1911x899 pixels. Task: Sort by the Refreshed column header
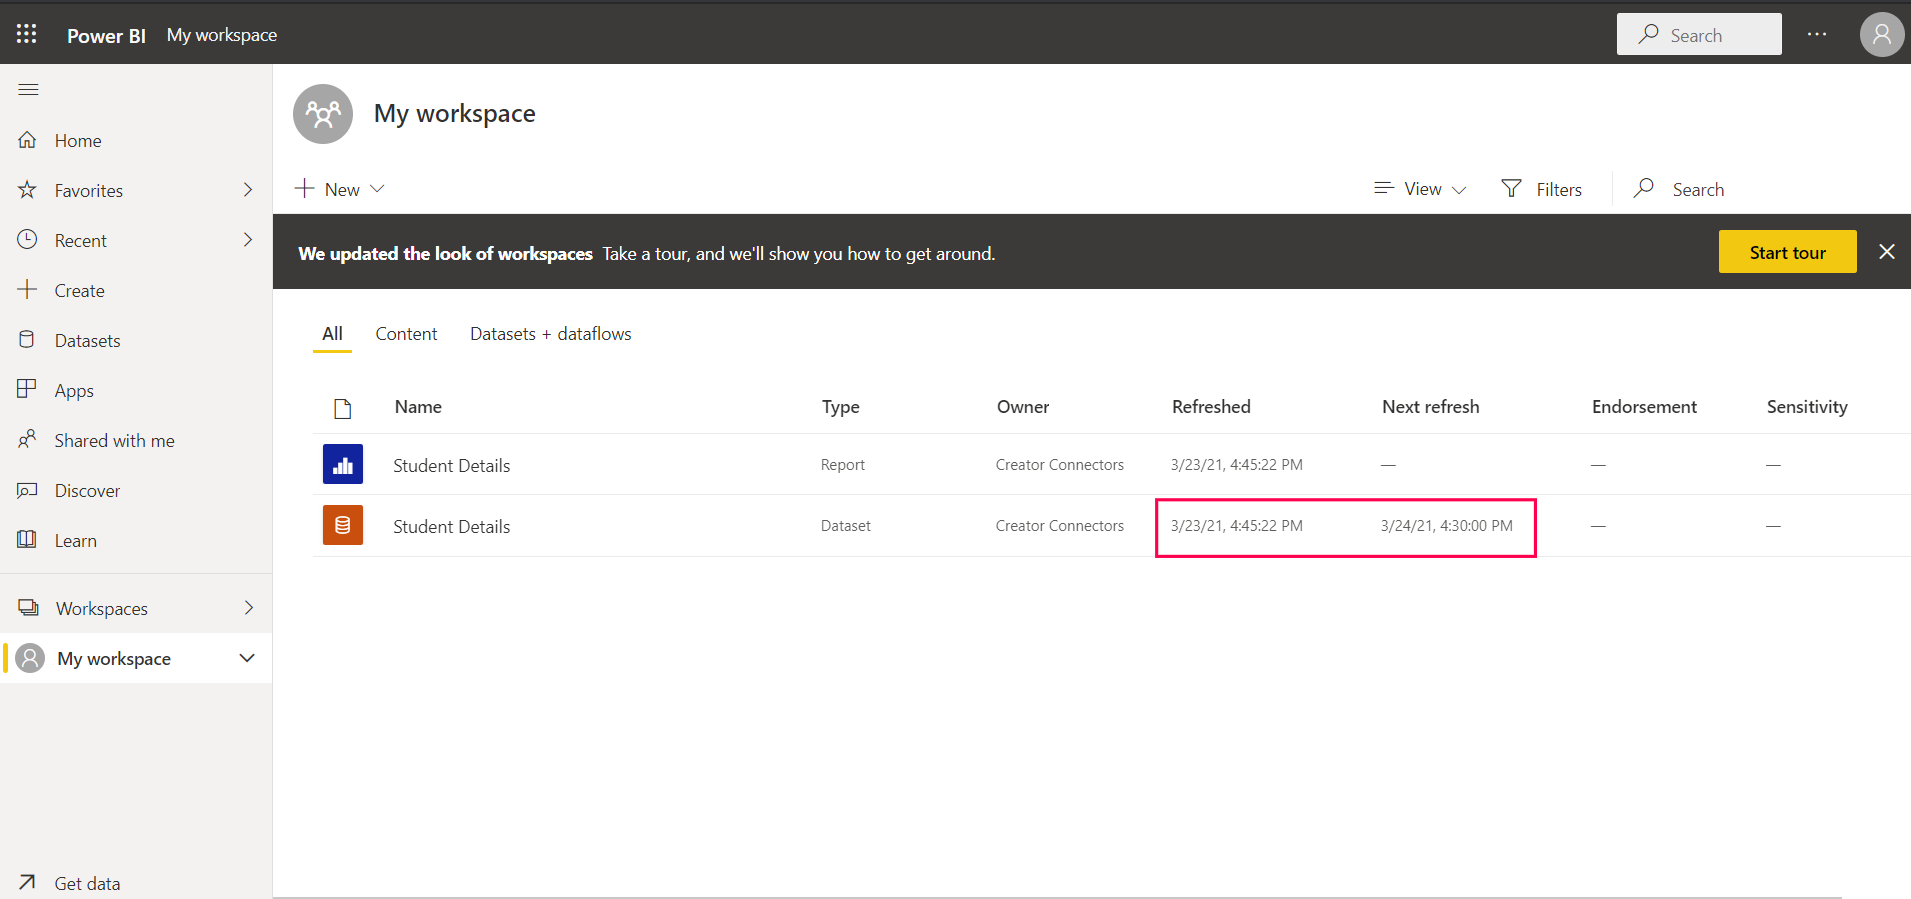click(x=1211, y=407)
